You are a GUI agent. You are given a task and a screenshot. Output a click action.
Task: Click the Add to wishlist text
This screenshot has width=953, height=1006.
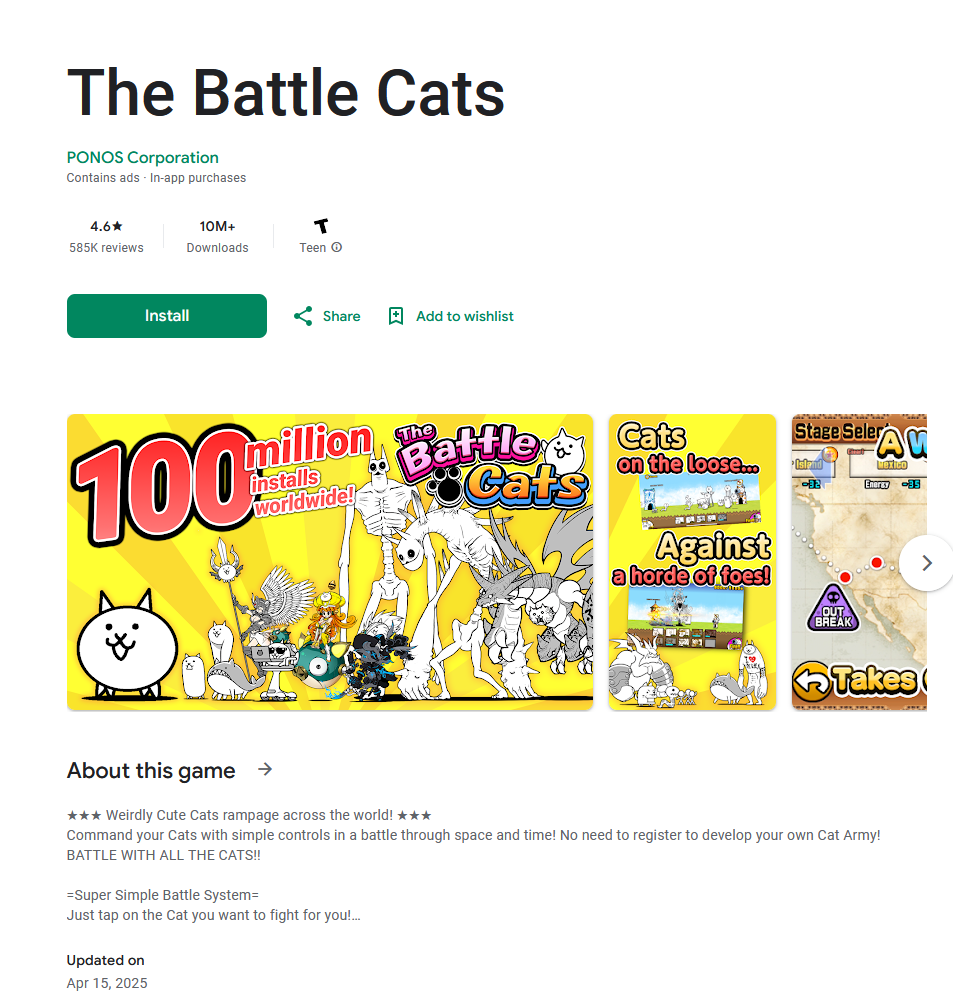click(x=465, y=316)
